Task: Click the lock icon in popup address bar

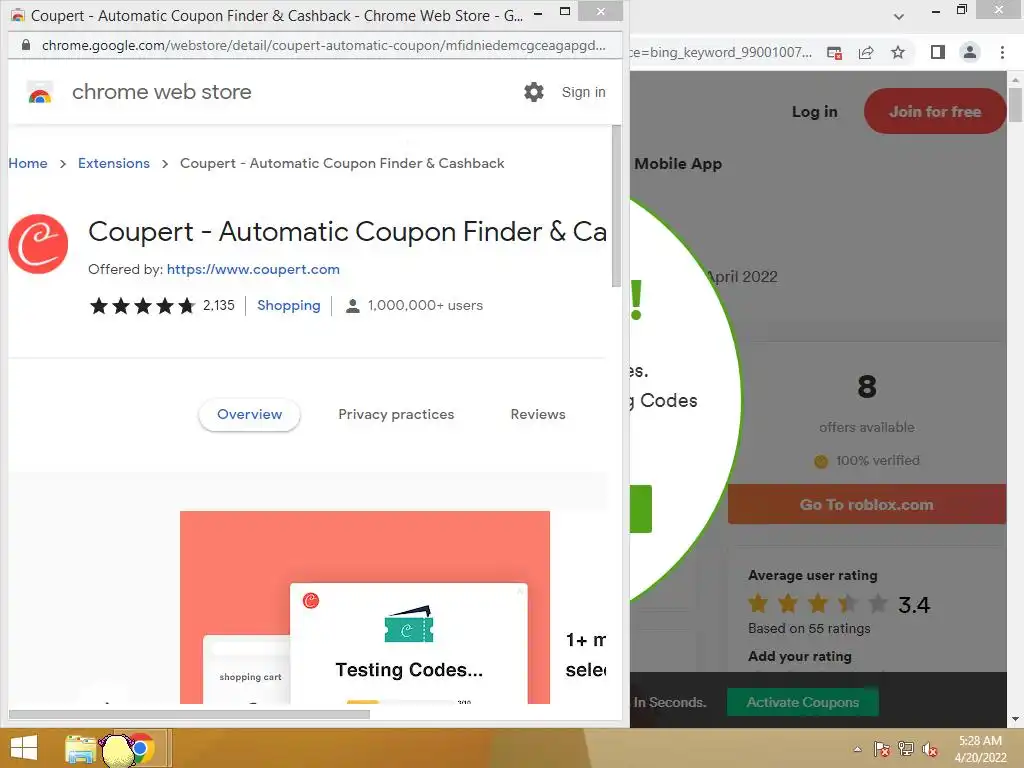Action: coord(25,45)
